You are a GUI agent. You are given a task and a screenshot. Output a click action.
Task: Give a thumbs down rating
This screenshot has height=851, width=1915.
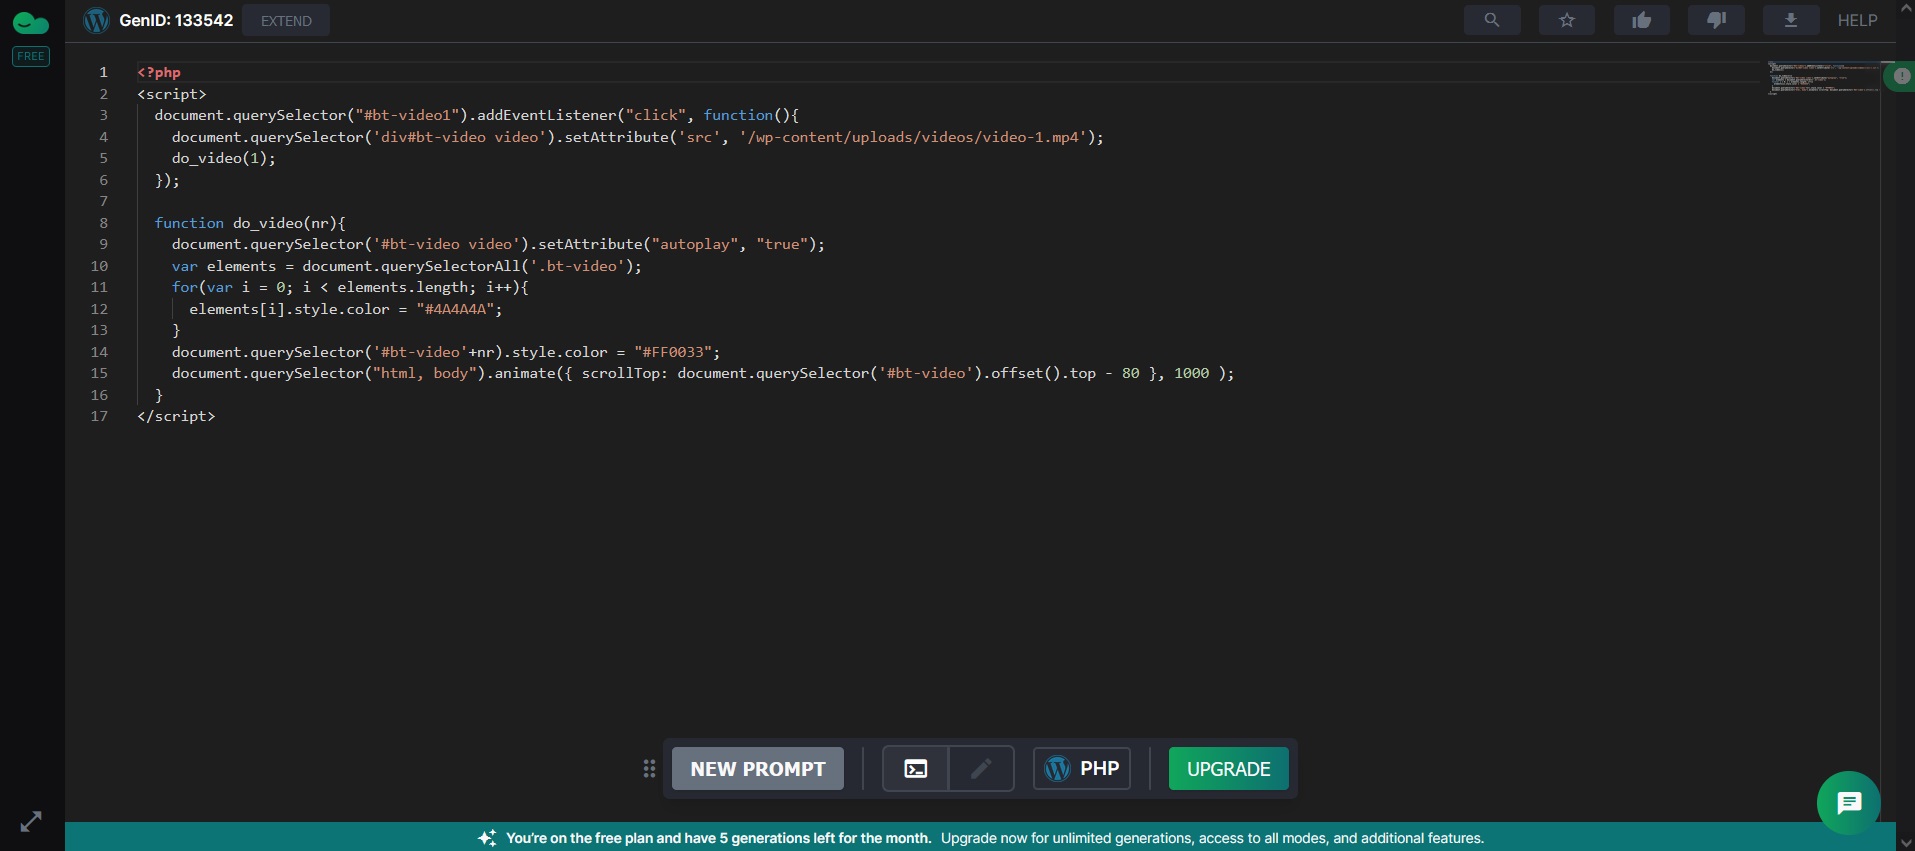pos(1716,20)
